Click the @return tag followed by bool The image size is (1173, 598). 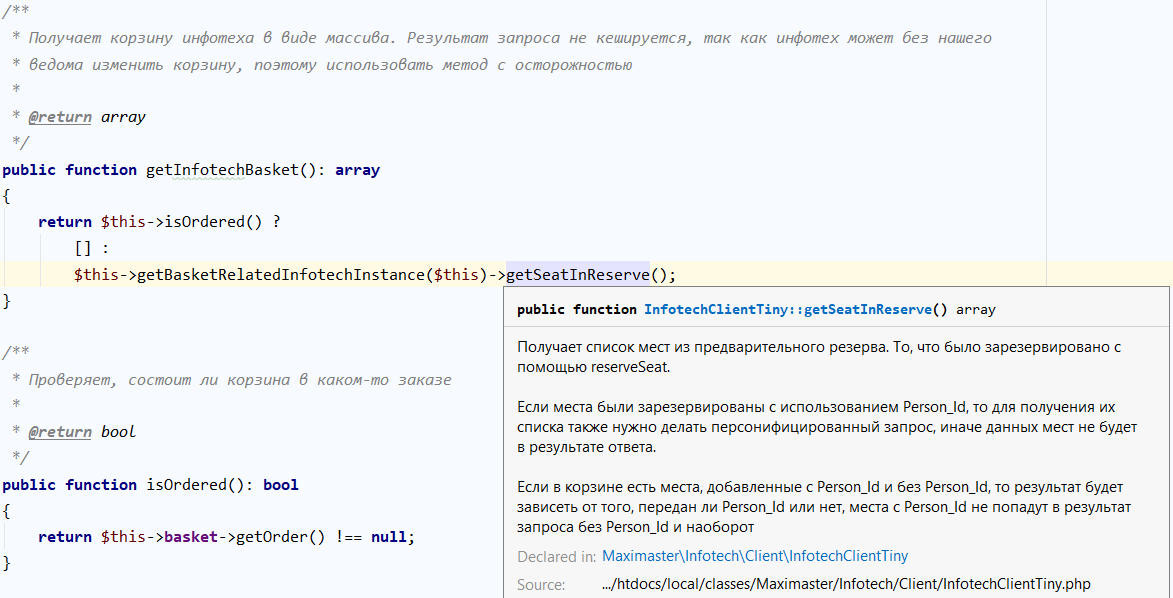[x=60, y=432]
